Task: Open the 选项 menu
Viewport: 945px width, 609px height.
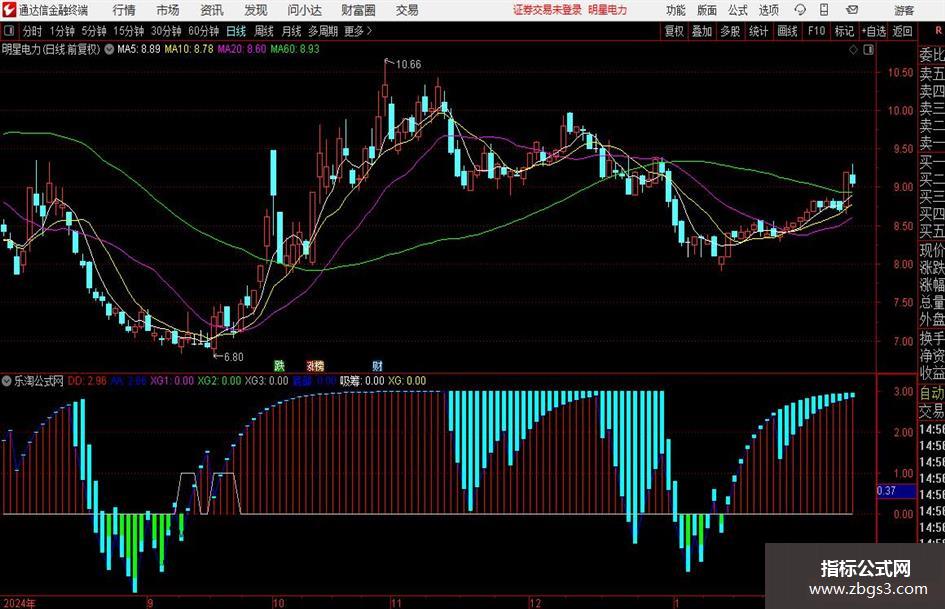Action: point(769,10)
